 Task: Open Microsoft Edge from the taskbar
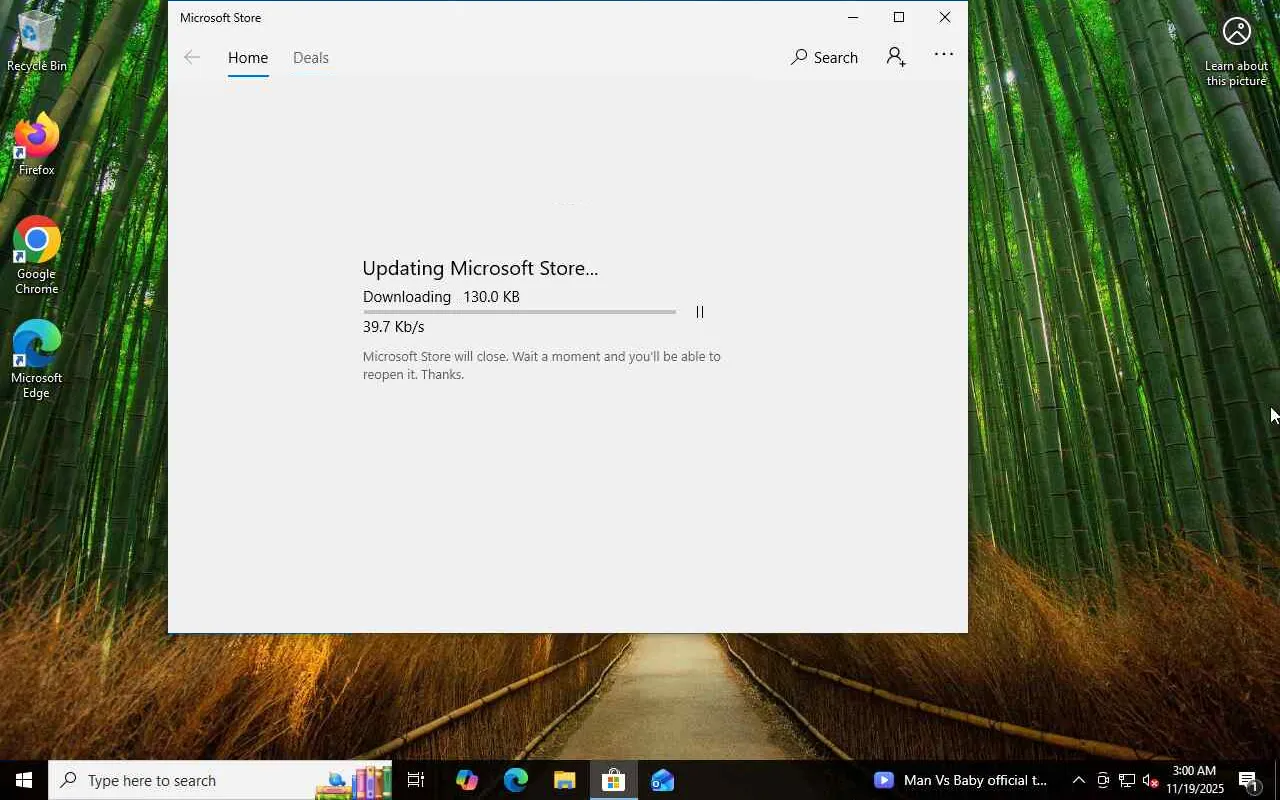515,780
